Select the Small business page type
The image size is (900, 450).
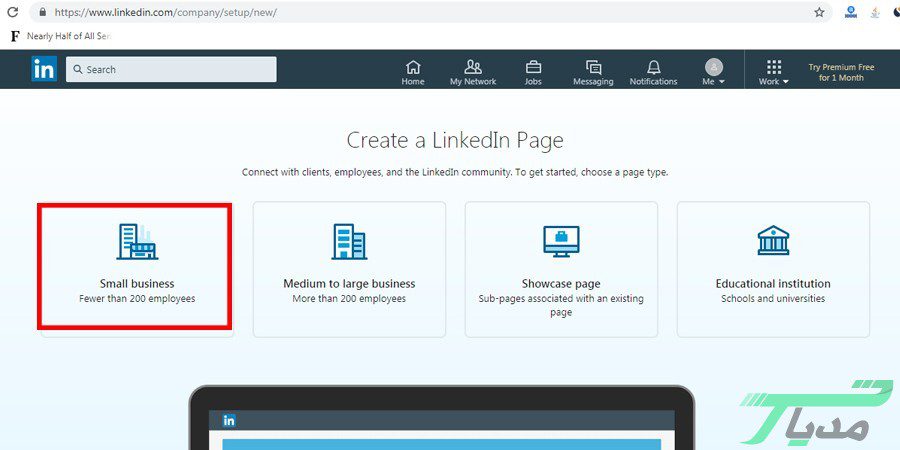(136, 267)
